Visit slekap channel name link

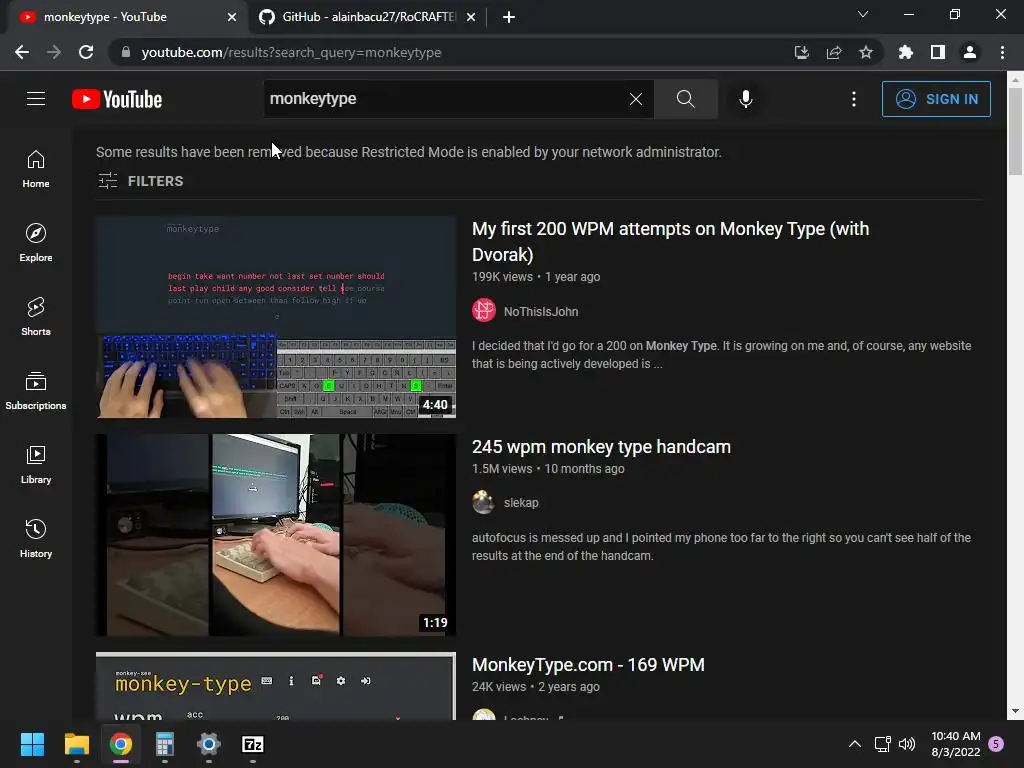(x=521, y=503)
